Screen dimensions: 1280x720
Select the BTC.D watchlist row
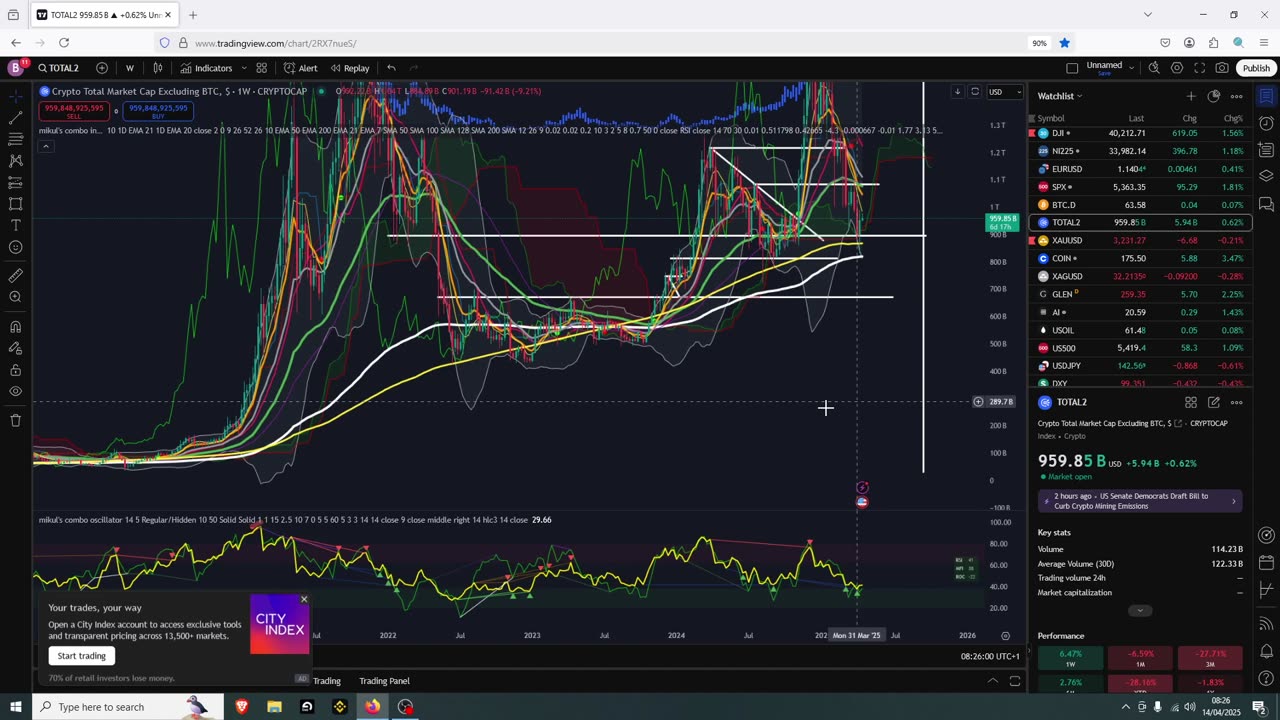pos(1139,205)
